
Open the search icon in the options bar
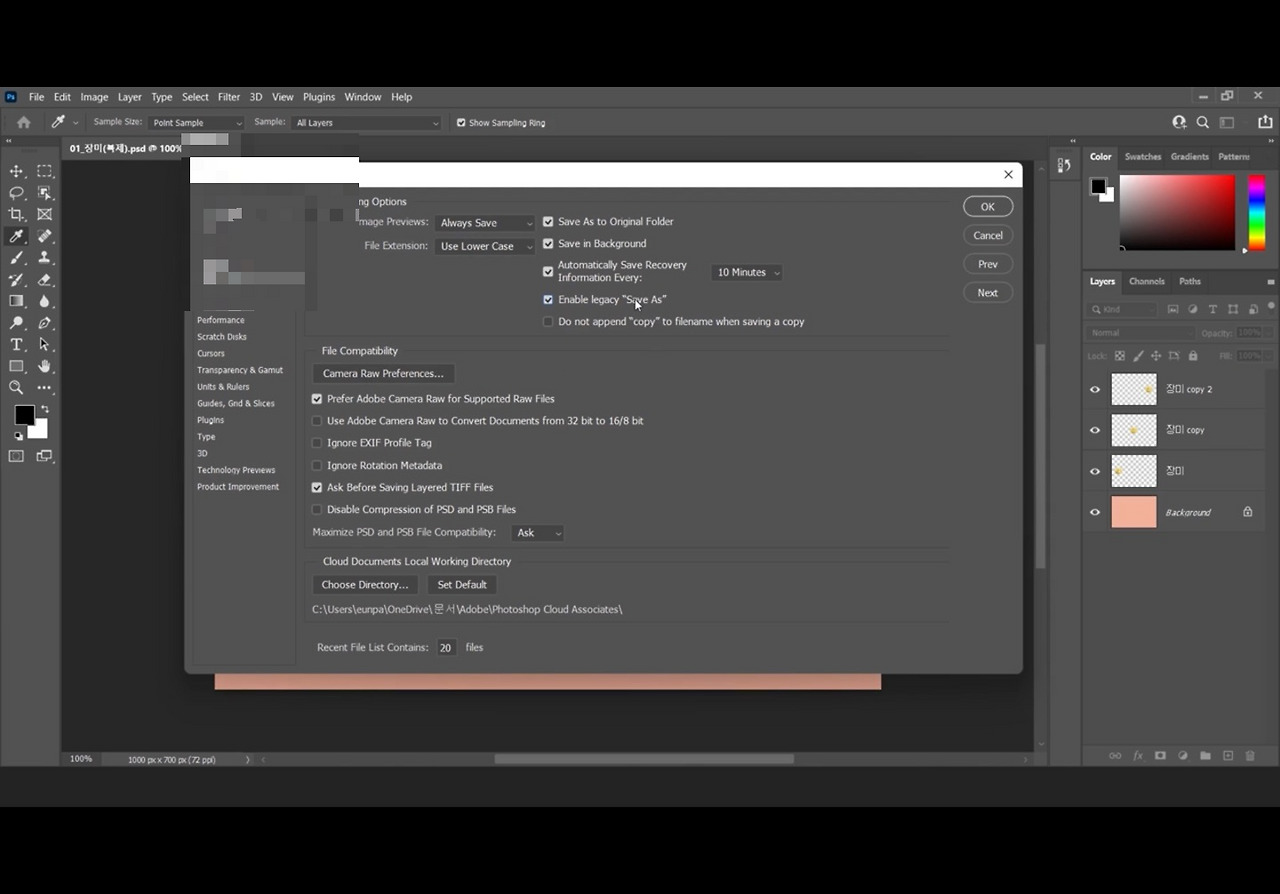coord(1203,122)
